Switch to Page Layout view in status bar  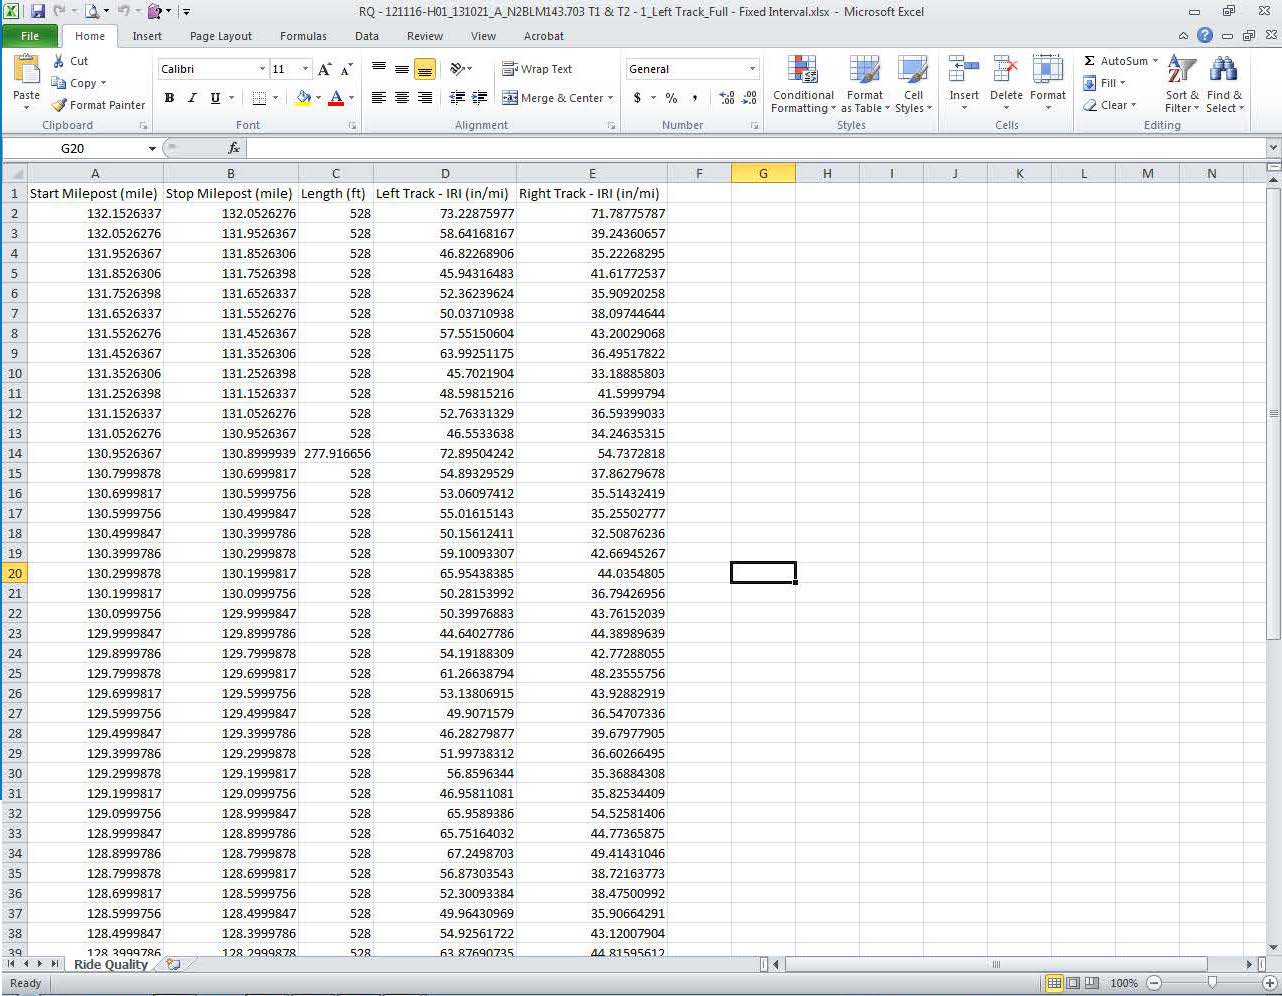[1073, 983]
